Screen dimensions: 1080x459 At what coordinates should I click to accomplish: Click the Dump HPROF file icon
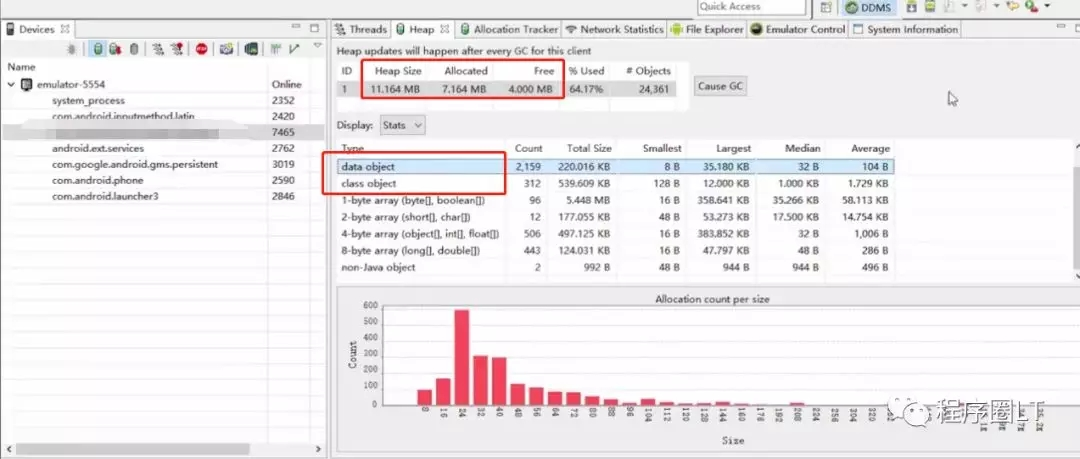point(116,49)
